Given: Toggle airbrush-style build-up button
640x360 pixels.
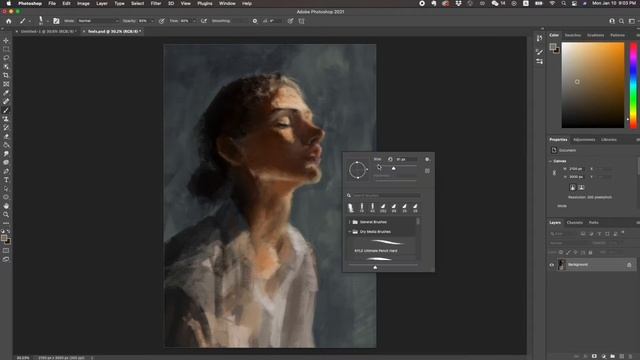Looking at the screenshot, I should [204, 21].
